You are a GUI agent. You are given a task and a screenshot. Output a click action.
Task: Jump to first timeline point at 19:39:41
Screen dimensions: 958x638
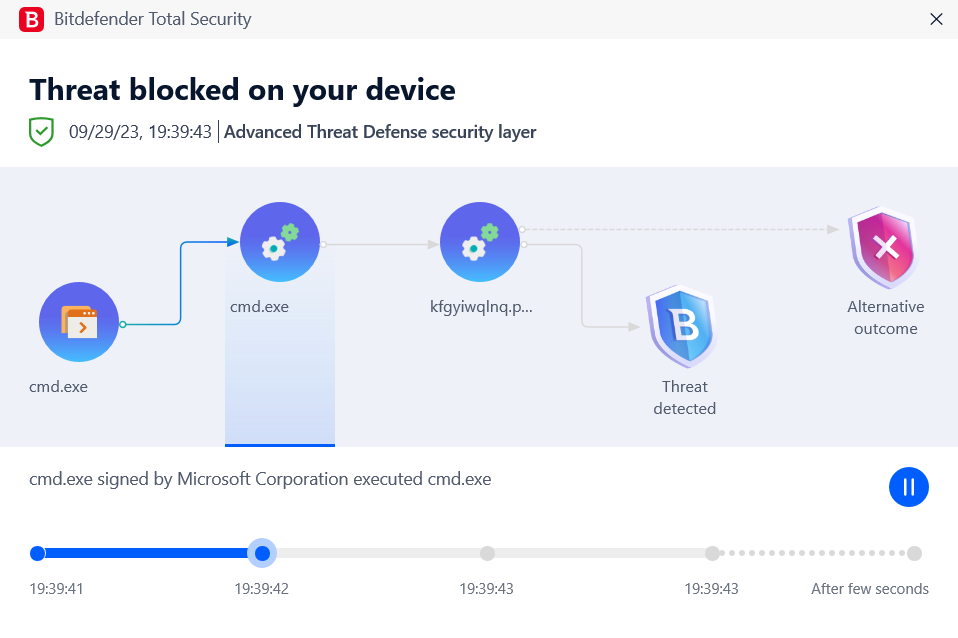(37, 554)
